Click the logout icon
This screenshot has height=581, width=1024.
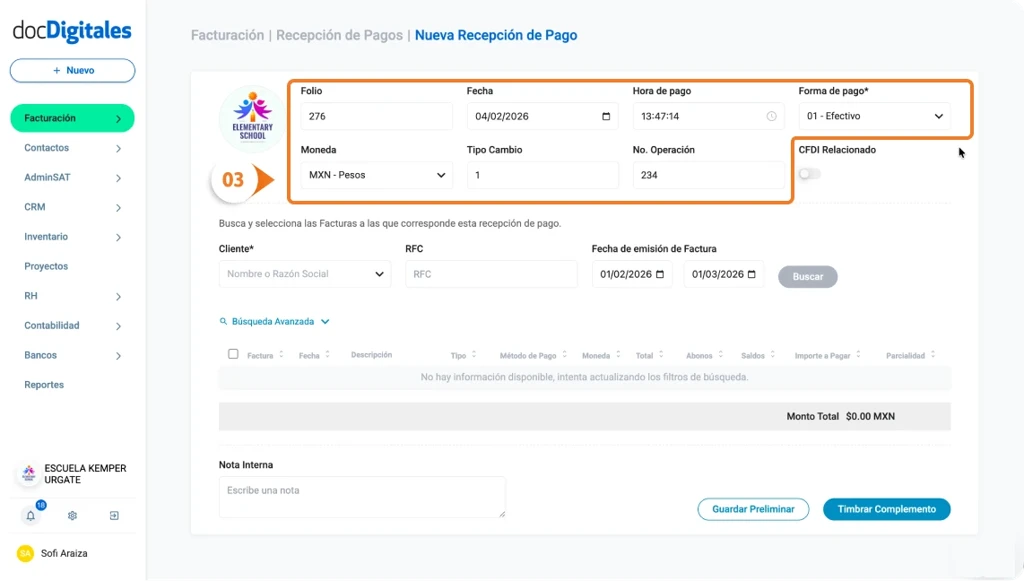pyautogui.click(x=113, y=515)
